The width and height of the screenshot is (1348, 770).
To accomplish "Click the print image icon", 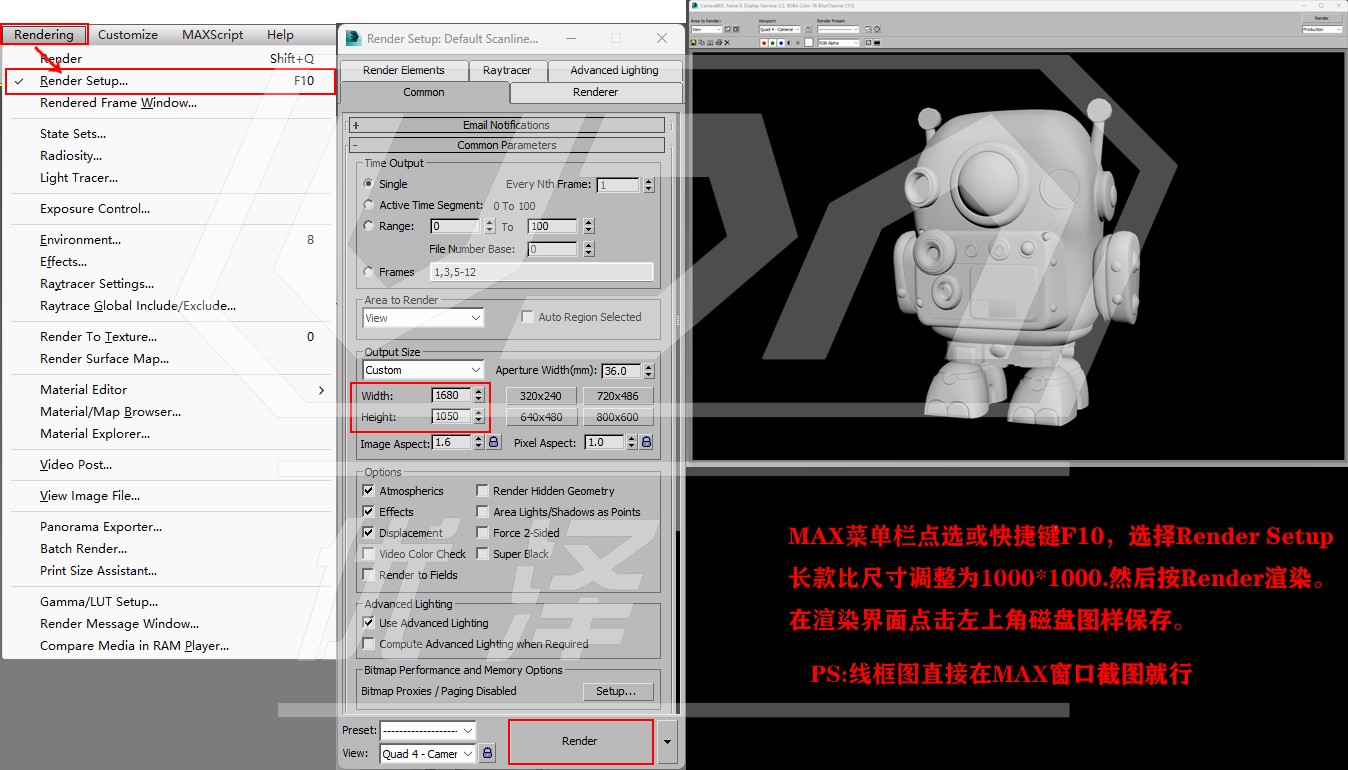I will [718, 43].
